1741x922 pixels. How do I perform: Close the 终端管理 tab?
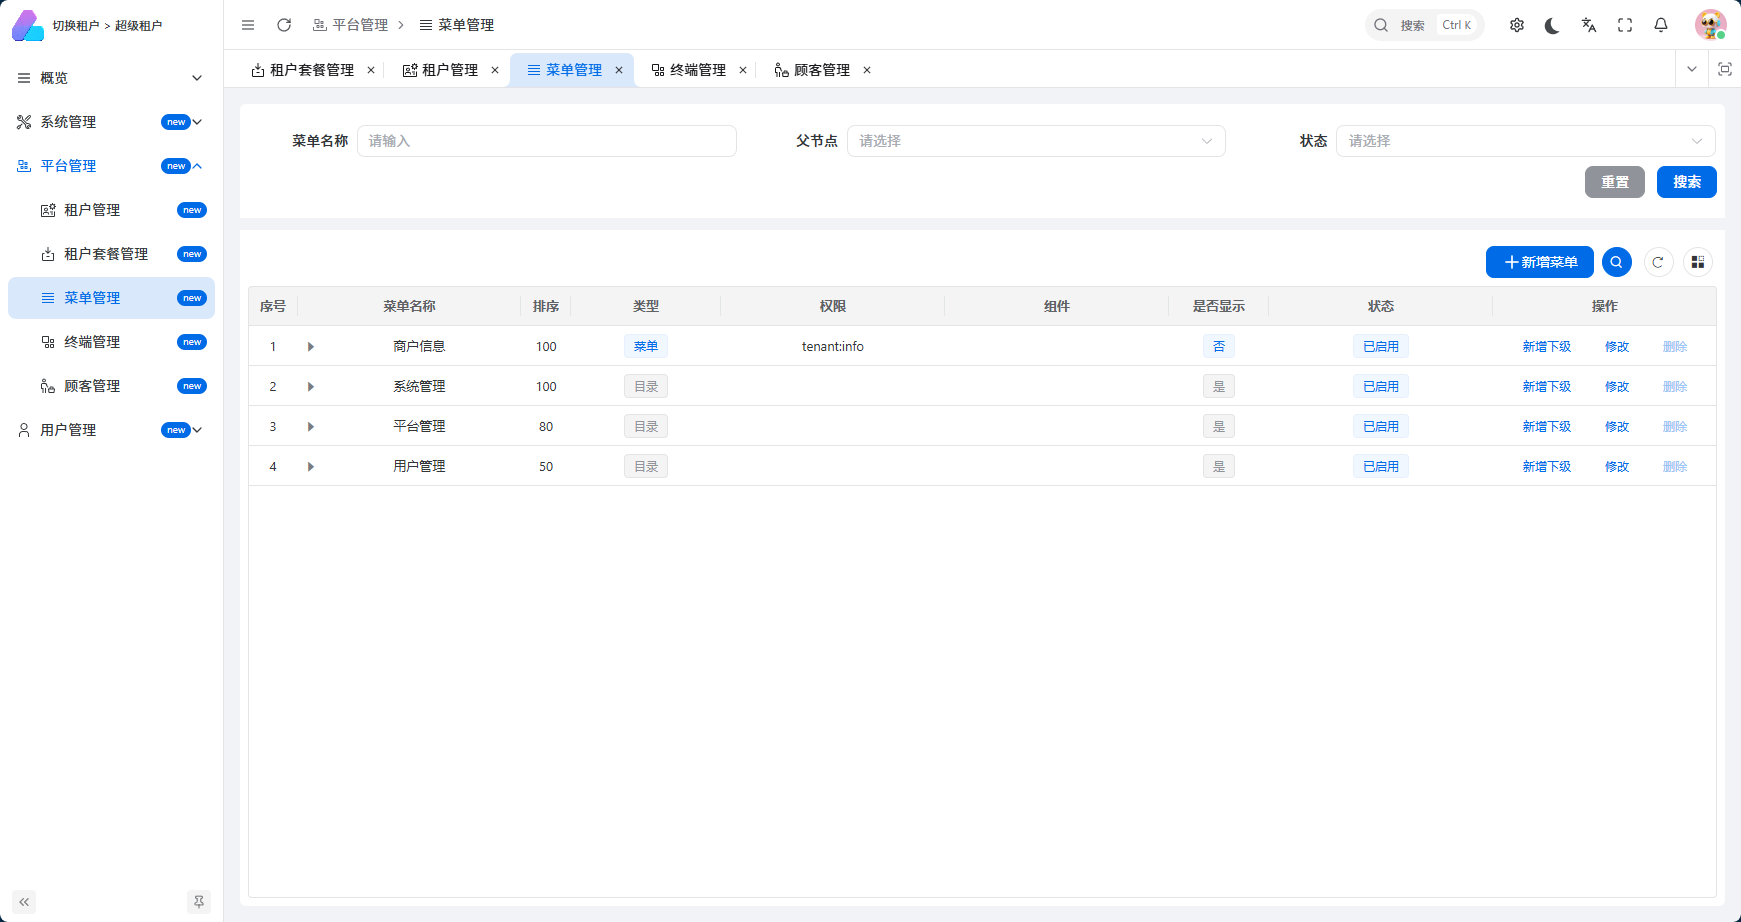(743, 70)
